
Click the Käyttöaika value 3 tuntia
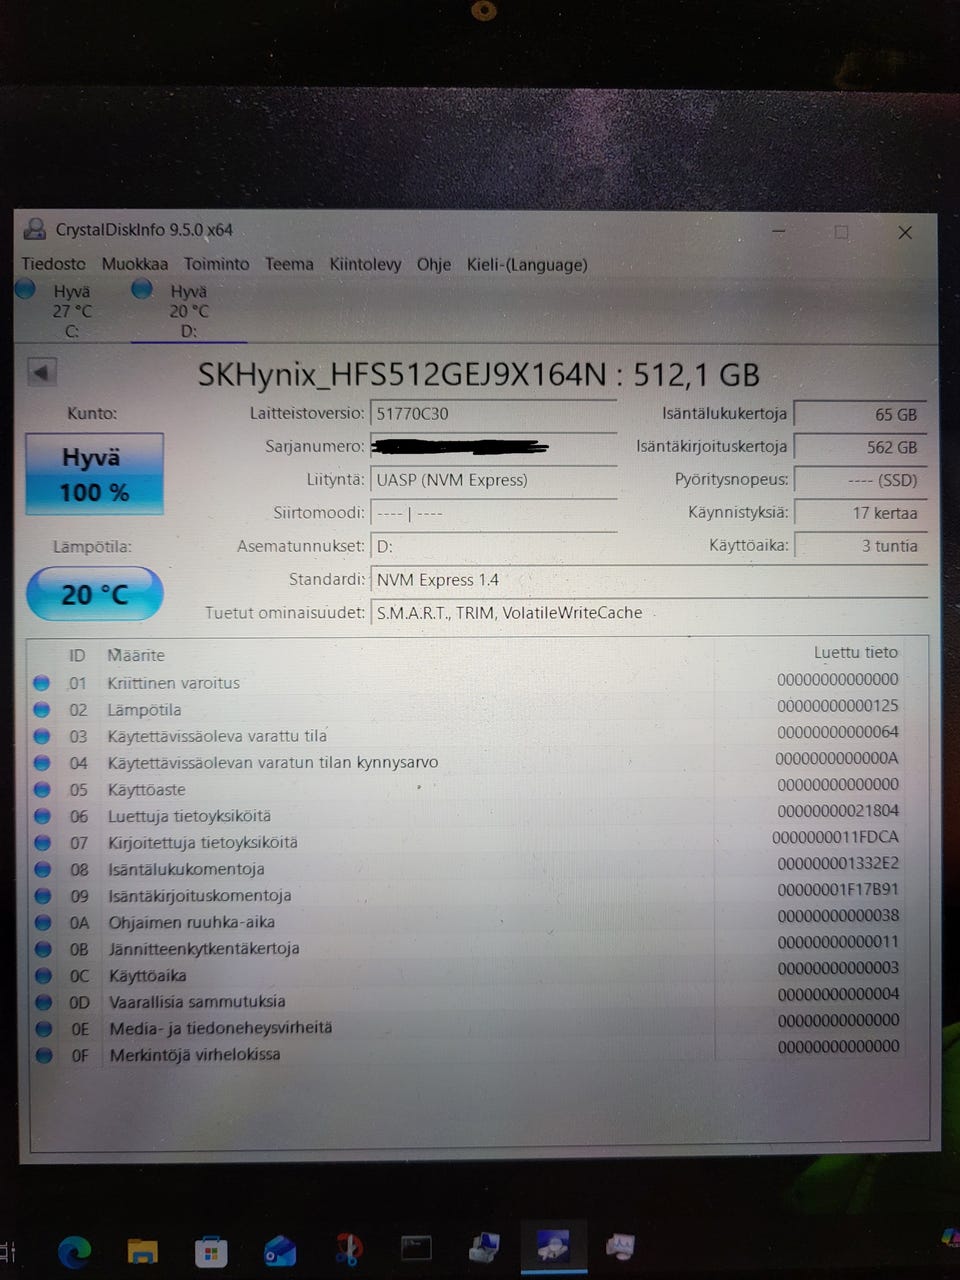coord(860,546)
